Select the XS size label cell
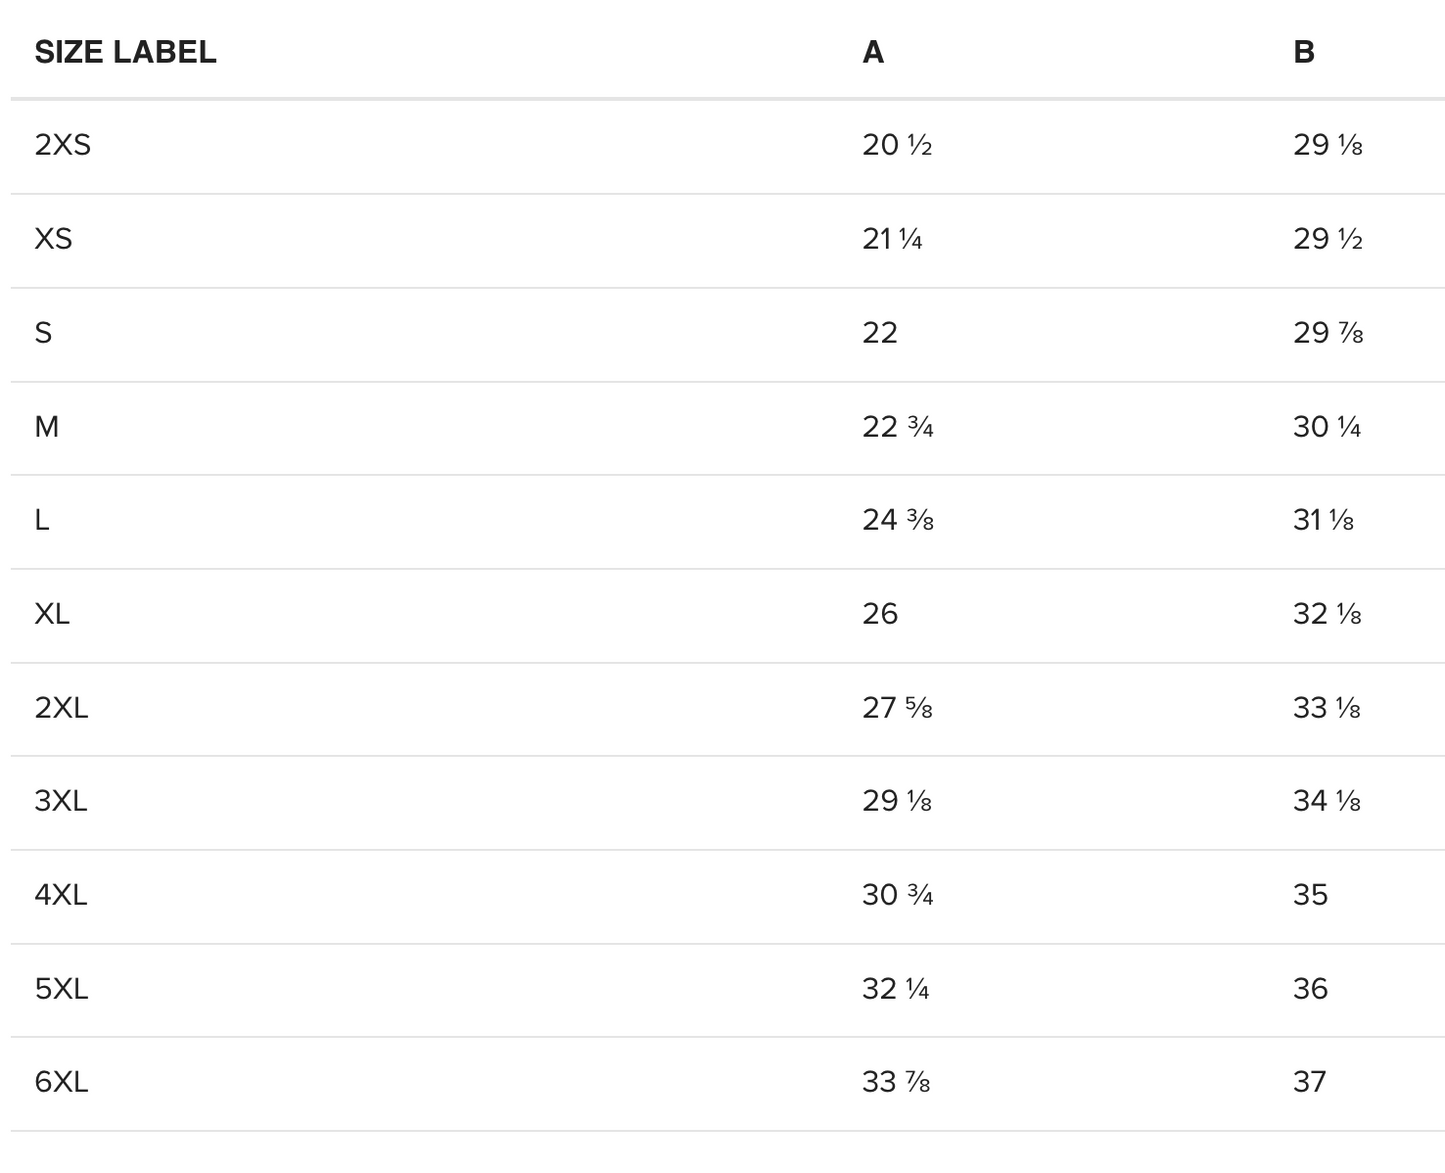 [x=53, y=239]
